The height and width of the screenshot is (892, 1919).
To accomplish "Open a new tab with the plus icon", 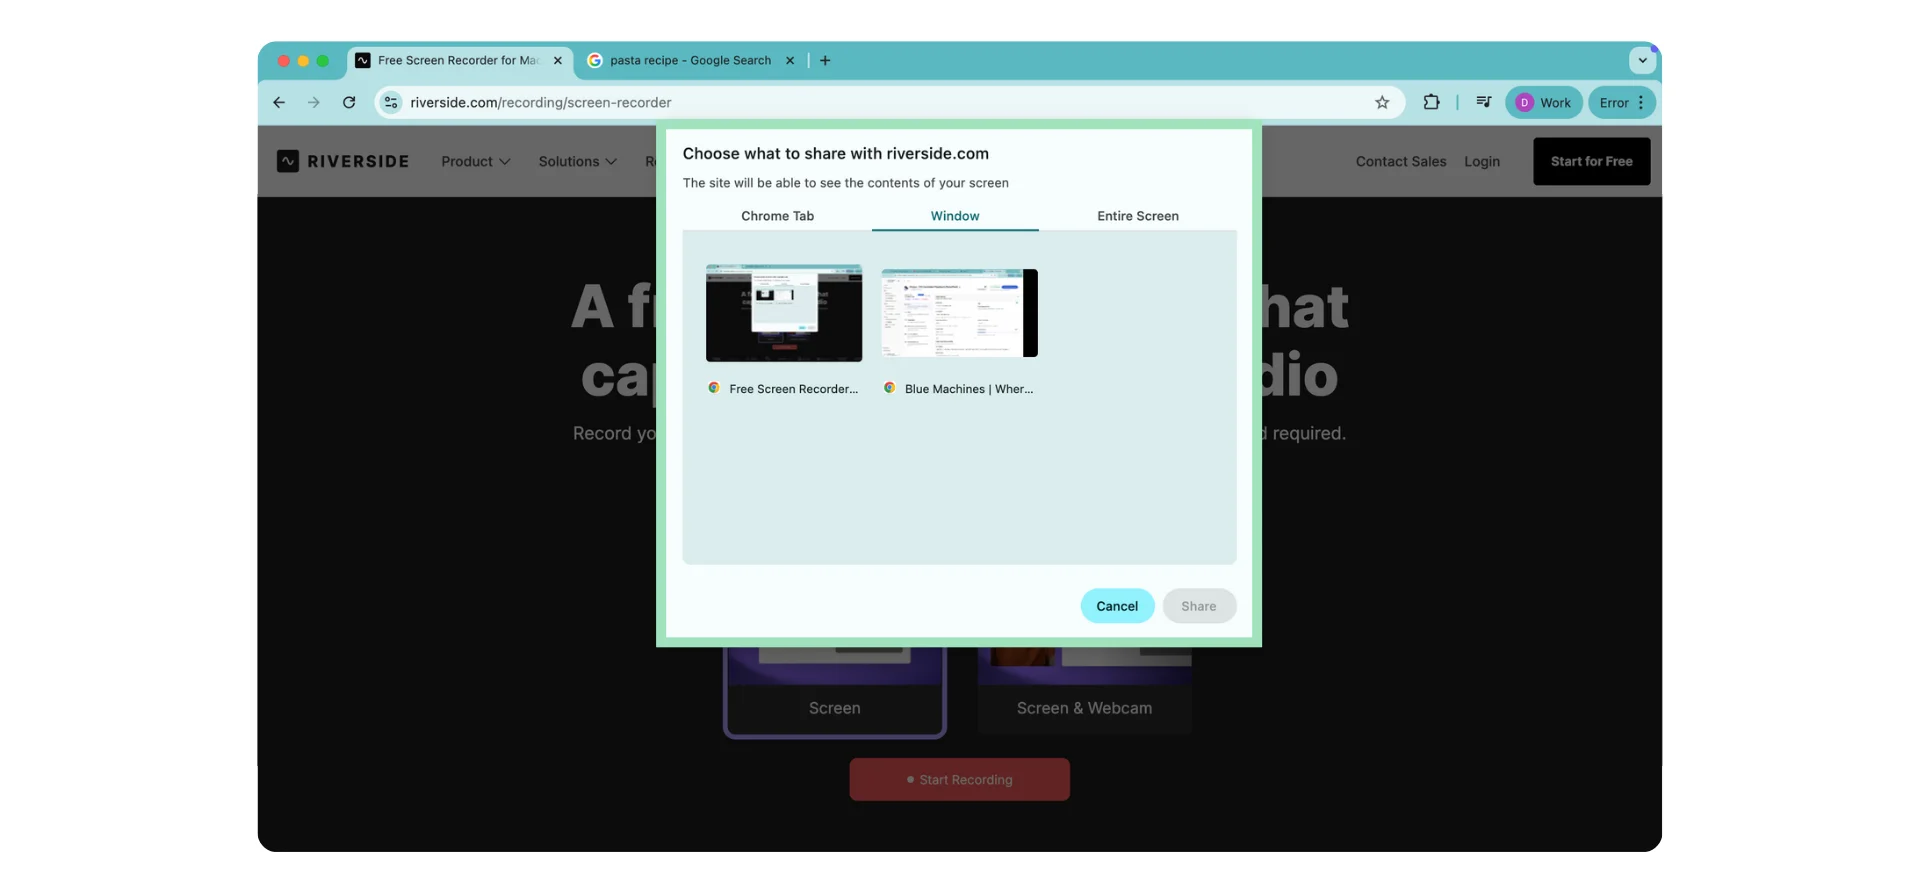I will coord(825,60).
